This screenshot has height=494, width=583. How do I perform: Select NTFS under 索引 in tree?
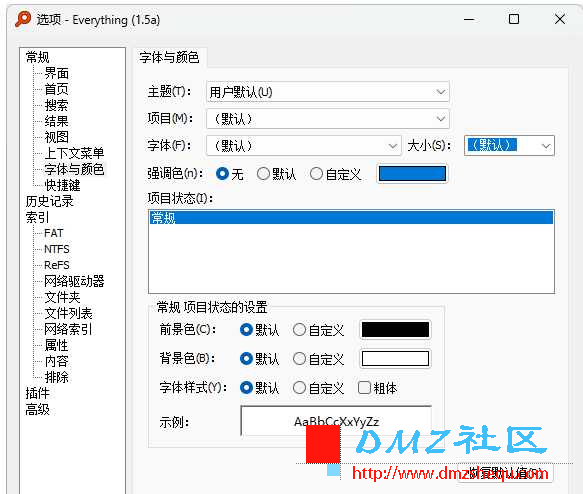coord(57,249)
